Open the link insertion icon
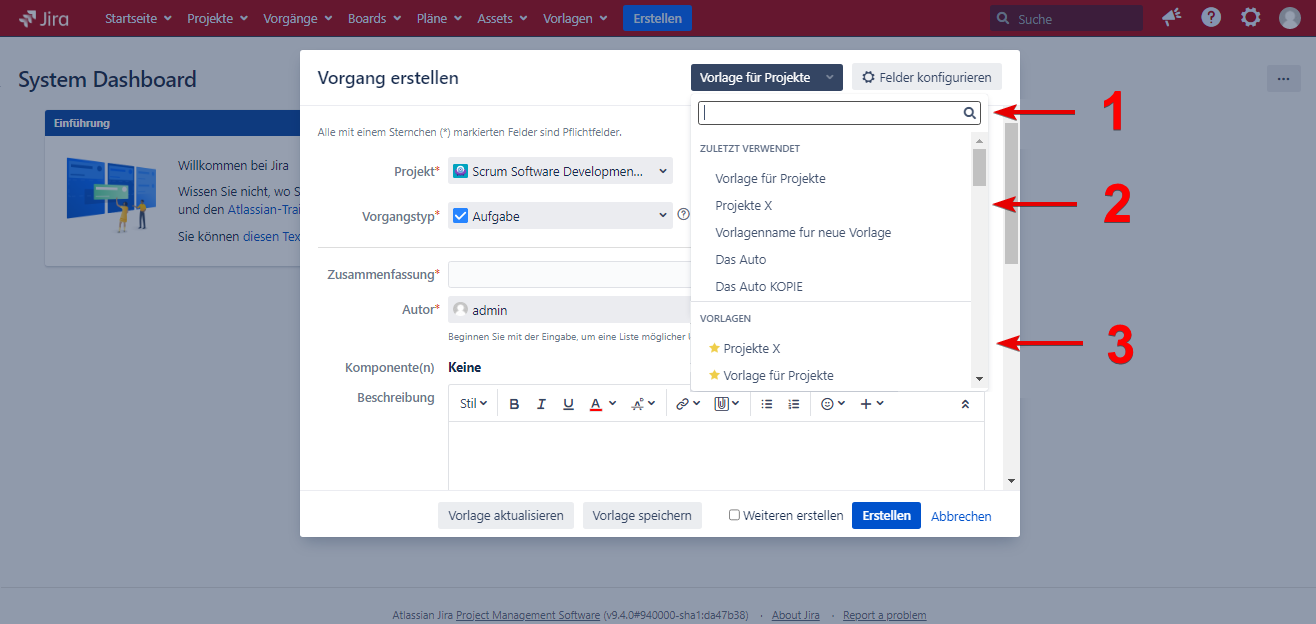This screenshot has width=1316, height=624. [x=682, y=404]
